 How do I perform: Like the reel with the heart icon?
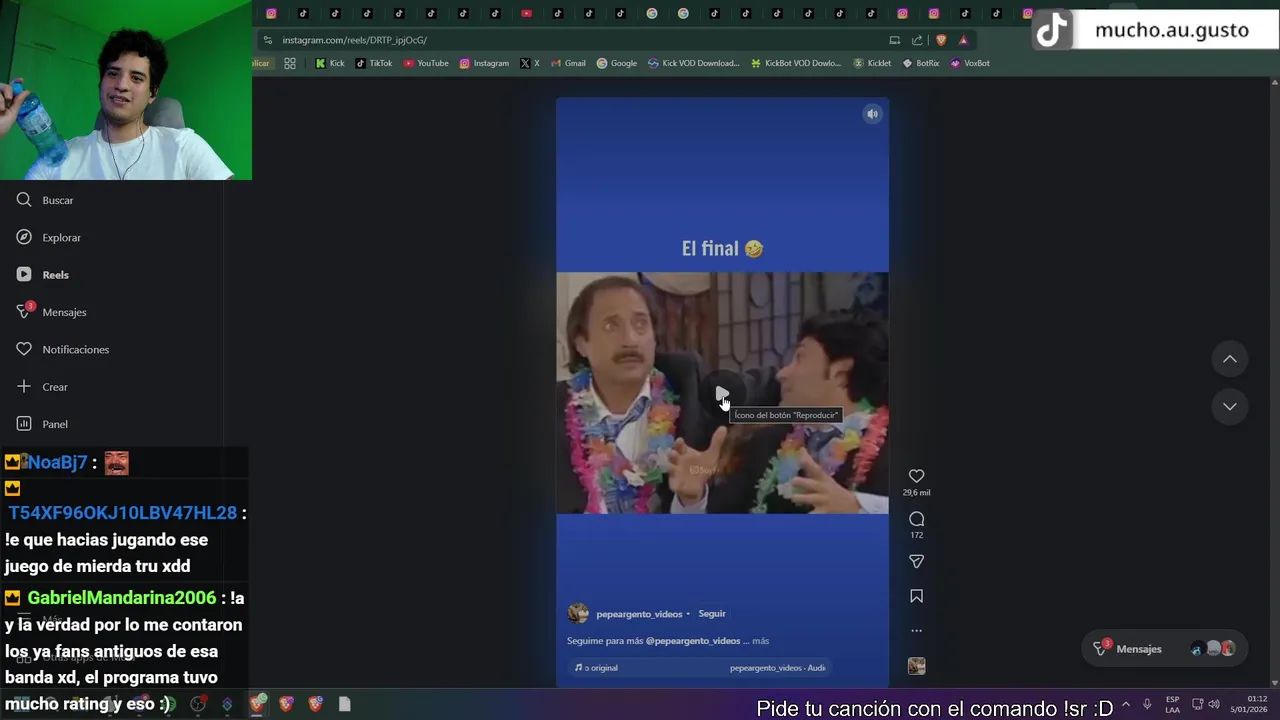pos(916,476)
